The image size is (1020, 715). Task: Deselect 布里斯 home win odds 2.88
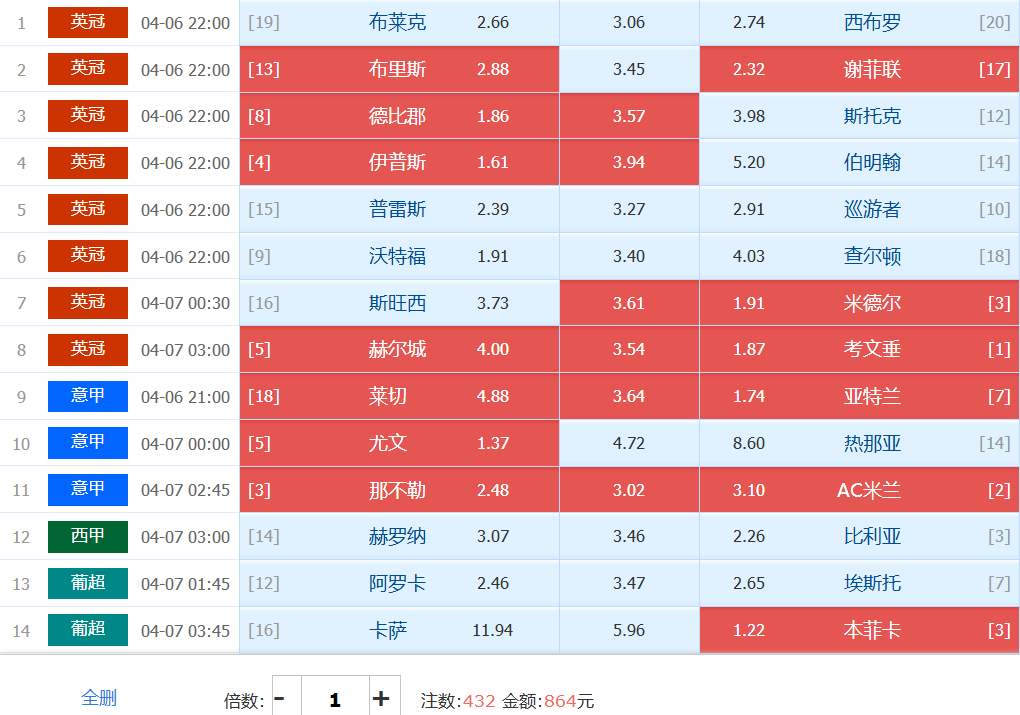399,69
